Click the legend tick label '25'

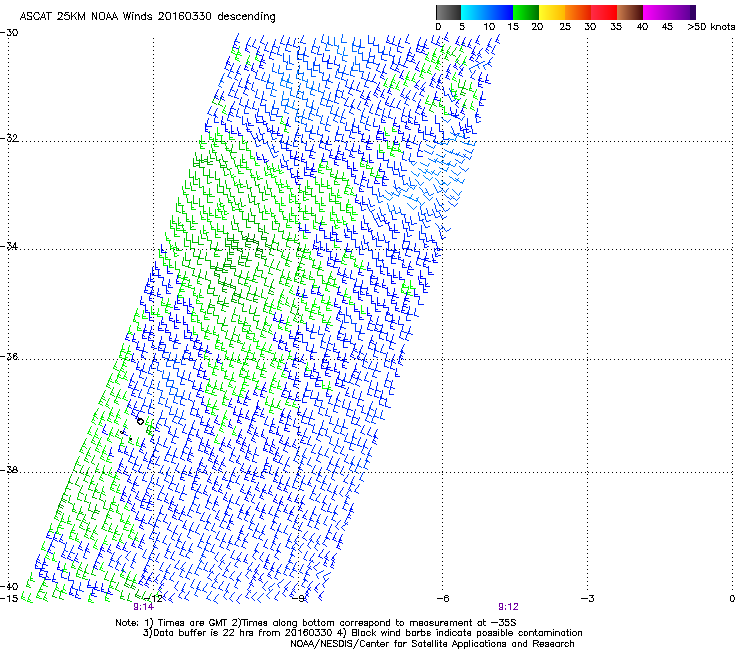tap(565, 27)
